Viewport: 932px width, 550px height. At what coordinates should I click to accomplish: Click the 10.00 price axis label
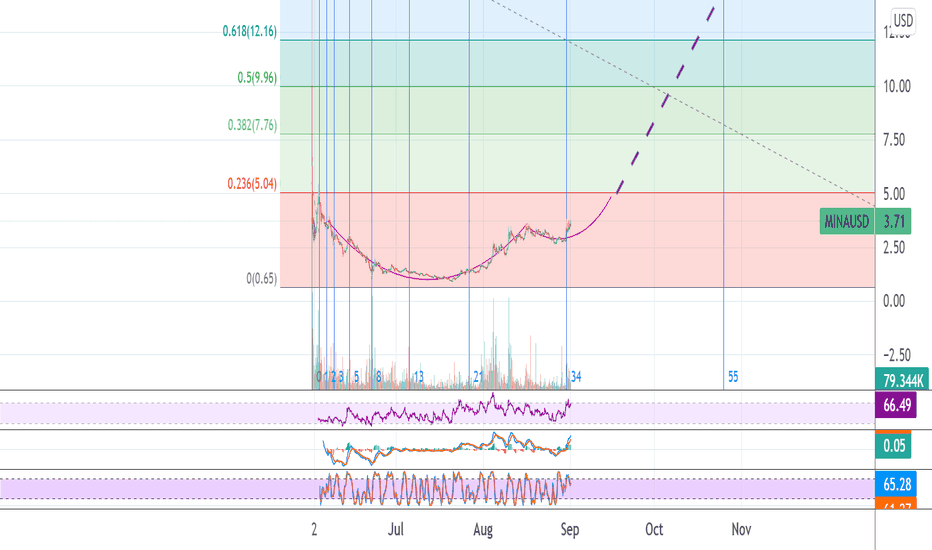(x=897, y=86)
